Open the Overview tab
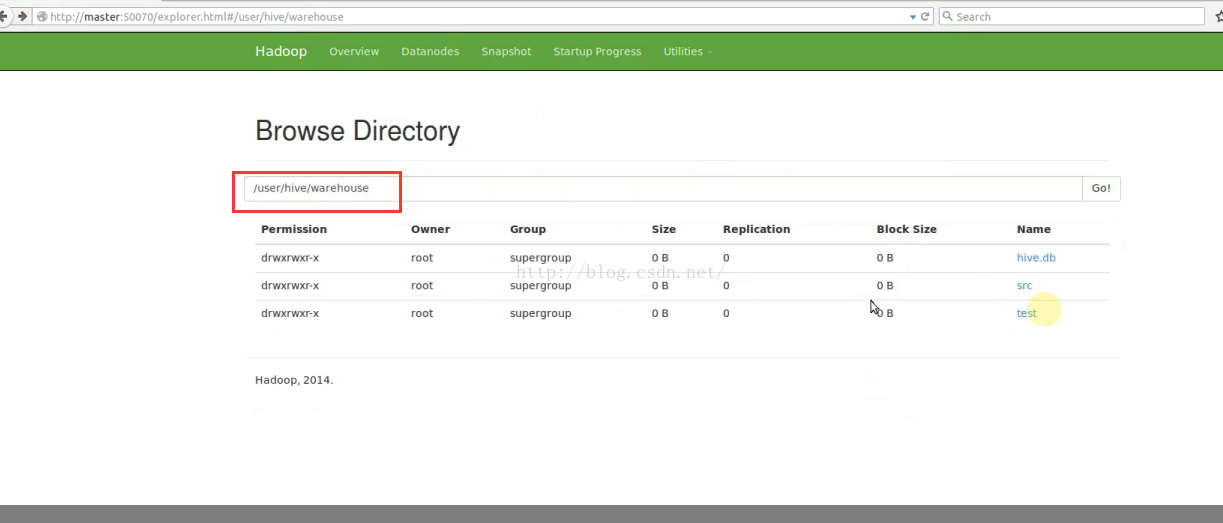 tap(354, 51)
